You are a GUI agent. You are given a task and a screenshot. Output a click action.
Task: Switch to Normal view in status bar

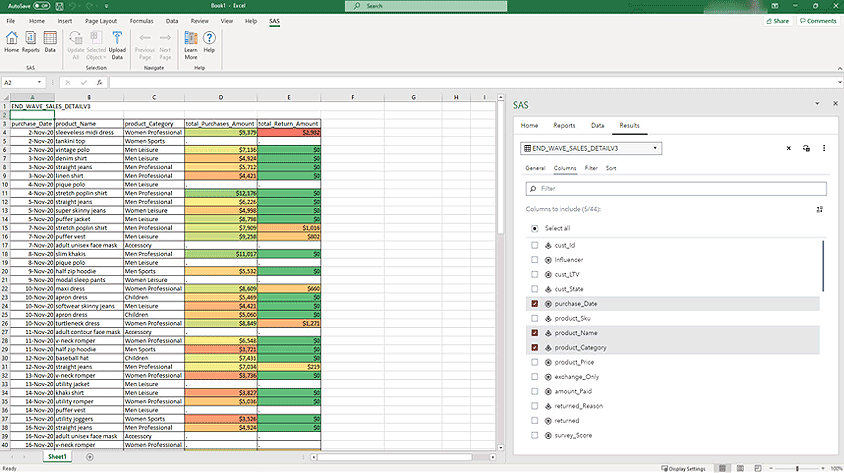722,468
